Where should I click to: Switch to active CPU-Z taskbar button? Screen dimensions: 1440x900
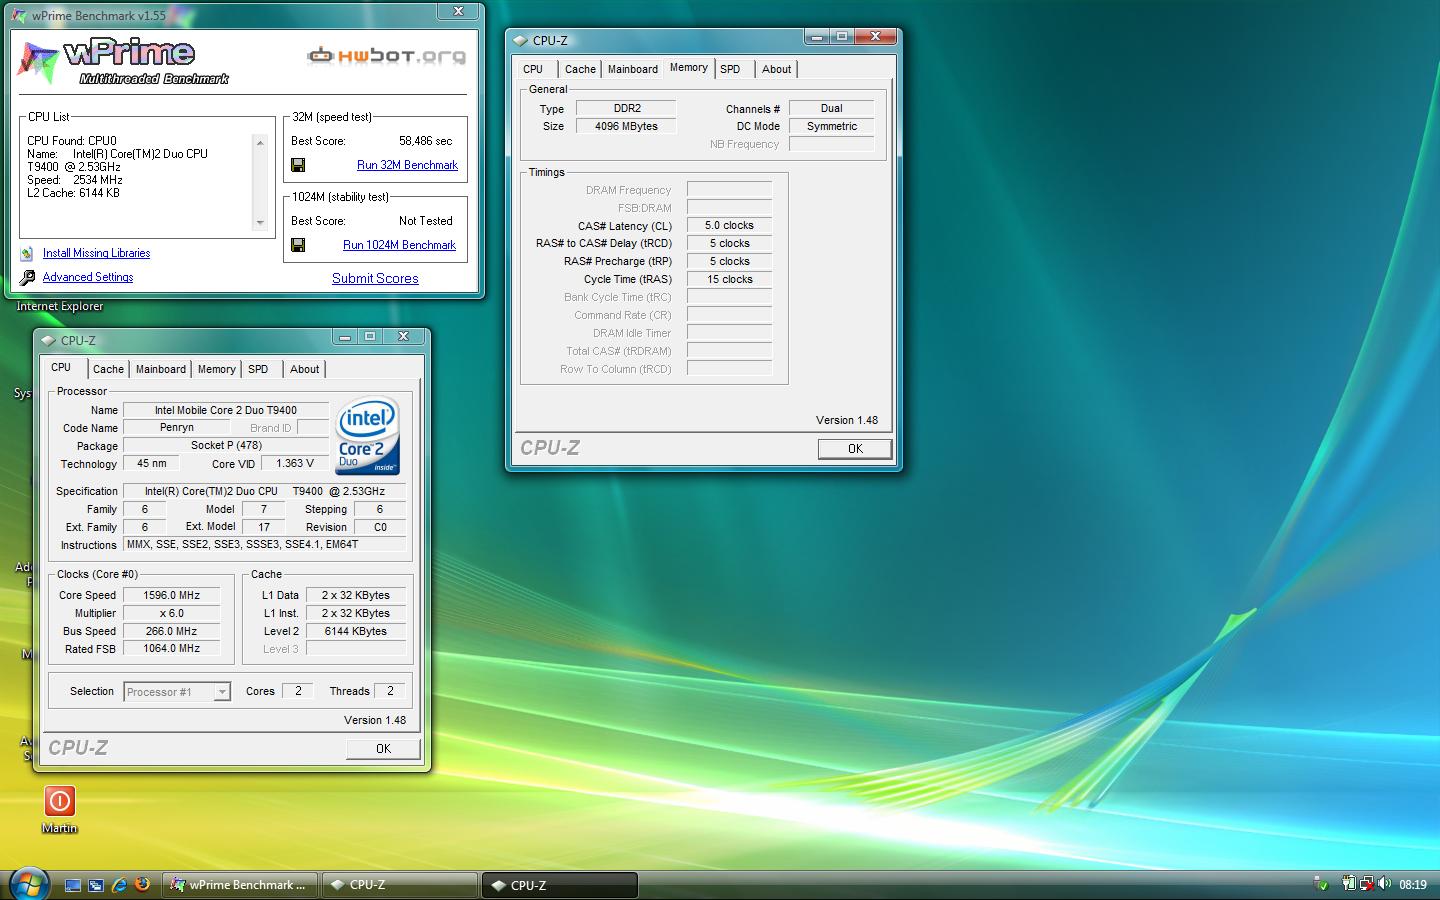click(x=560, y=885)
